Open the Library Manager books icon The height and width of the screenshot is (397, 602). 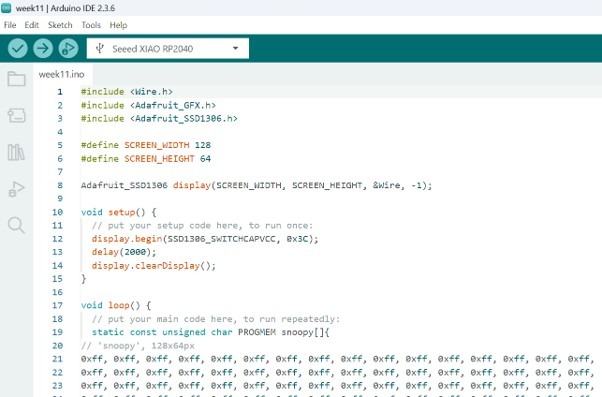tap(17, 152)
